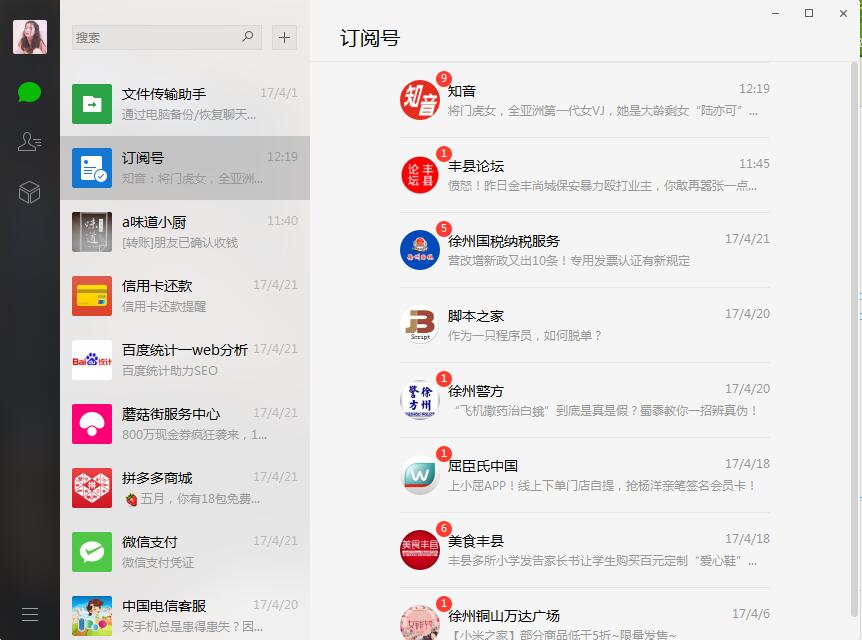Select the 订阅号 conversation

tap(185, 168)
